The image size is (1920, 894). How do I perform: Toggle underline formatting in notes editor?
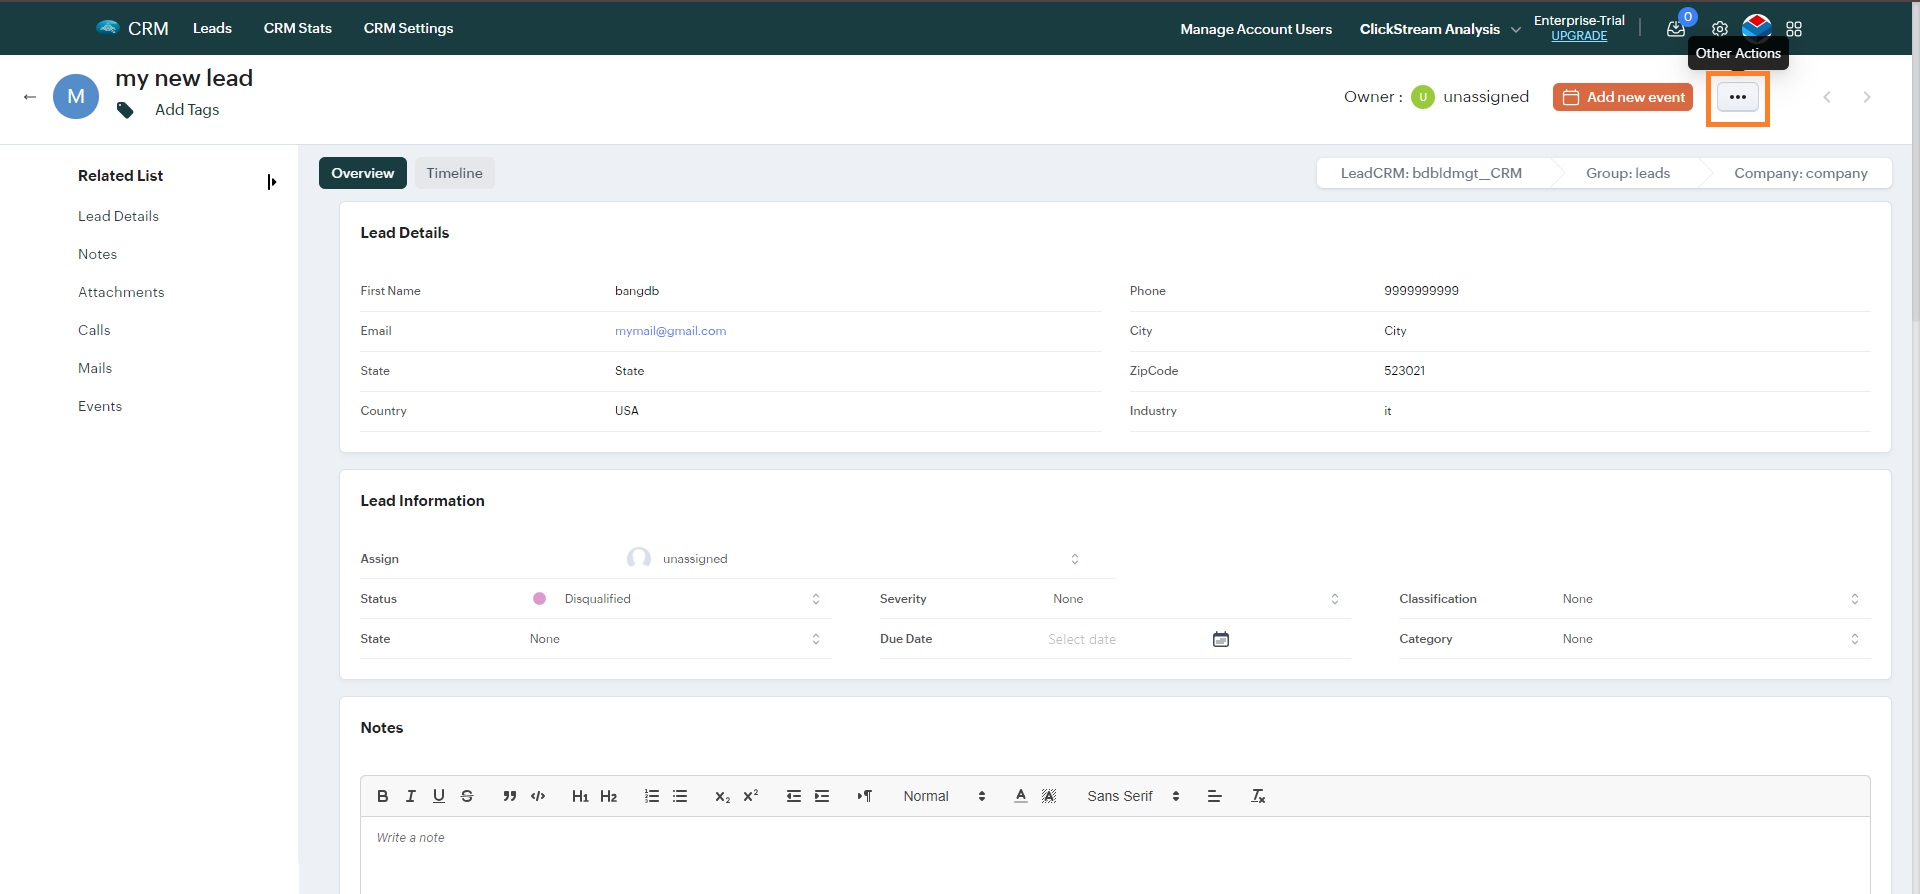coord(438,796)
